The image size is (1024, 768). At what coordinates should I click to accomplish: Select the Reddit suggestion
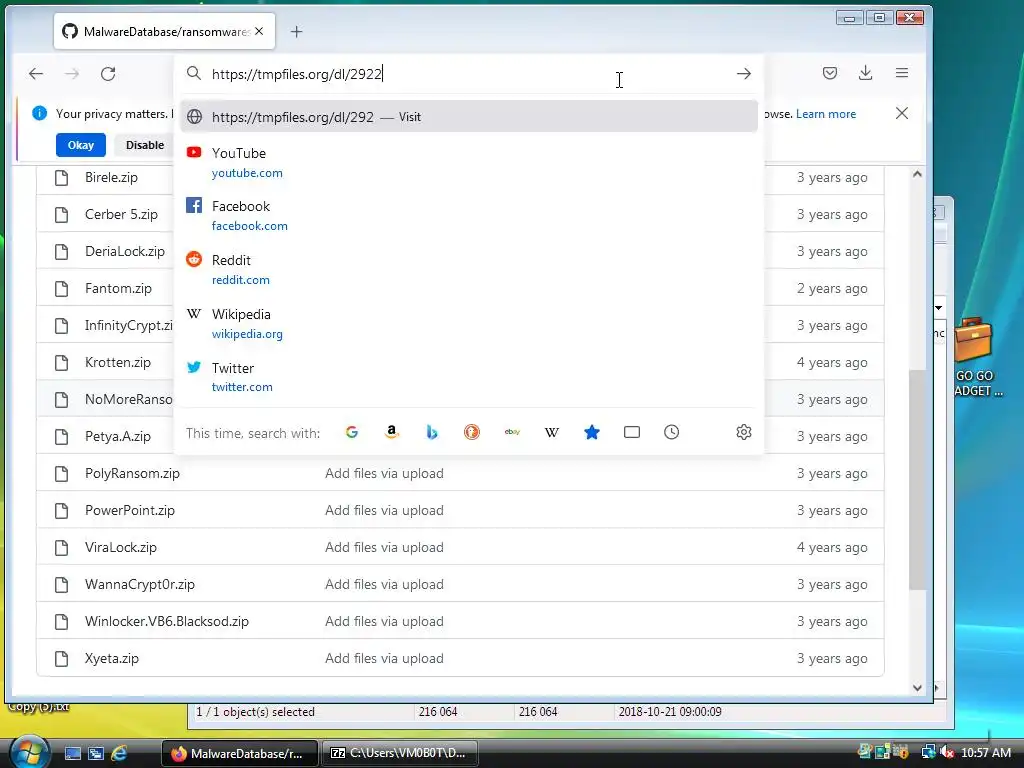pyautogui.click(x=469, y=270)
